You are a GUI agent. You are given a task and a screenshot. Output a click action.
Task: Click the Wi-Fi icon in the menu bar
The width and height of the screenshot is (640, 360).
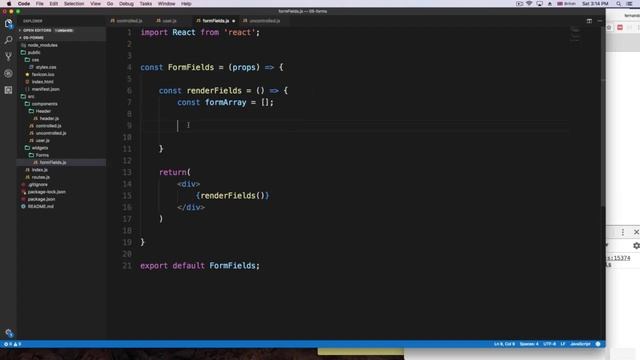click(529, 4)
